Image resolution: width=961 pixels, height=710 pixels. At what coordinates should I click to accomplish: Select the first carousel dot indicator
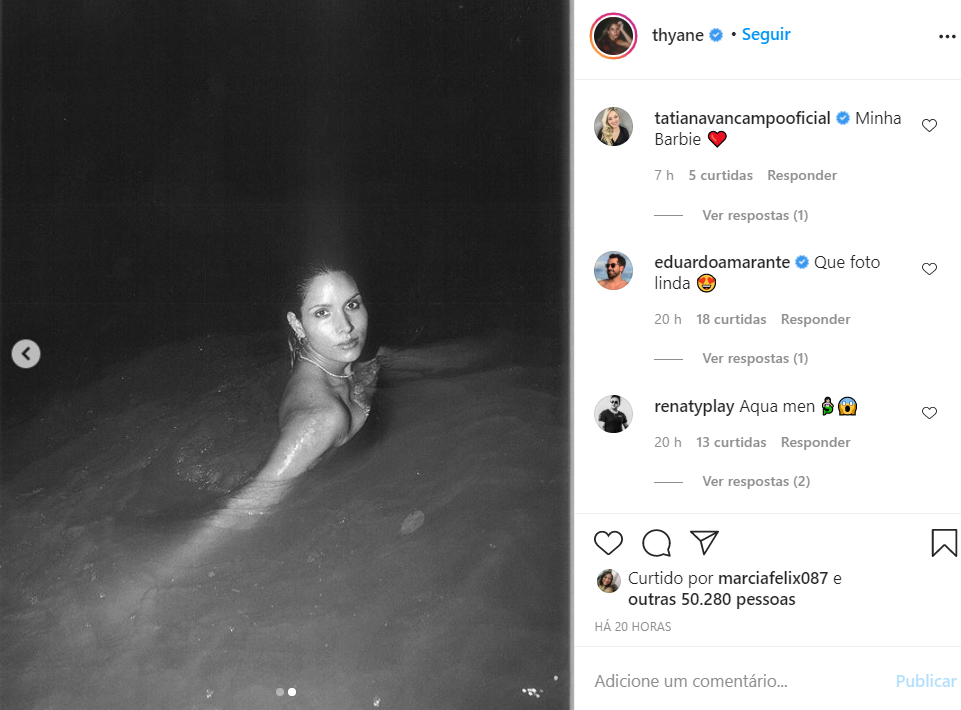click(x=280, y=692)
